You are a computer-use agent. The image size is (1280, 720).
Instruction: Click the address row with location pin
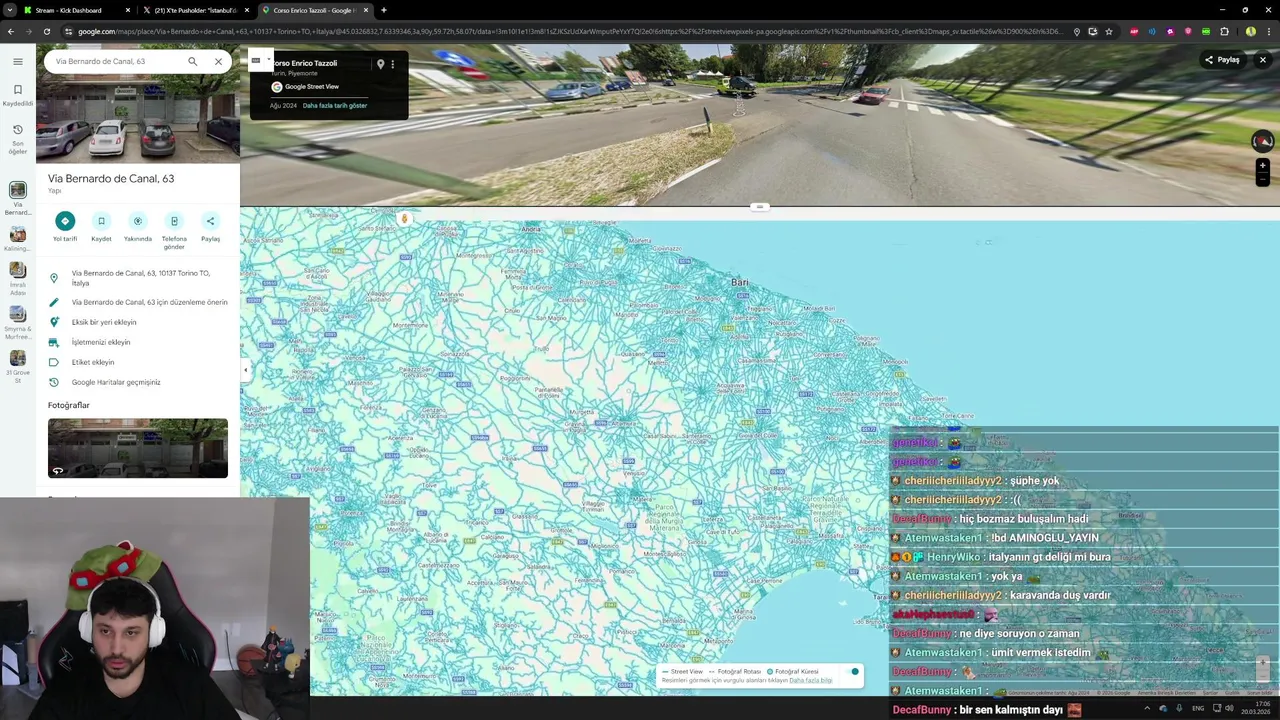138,278
